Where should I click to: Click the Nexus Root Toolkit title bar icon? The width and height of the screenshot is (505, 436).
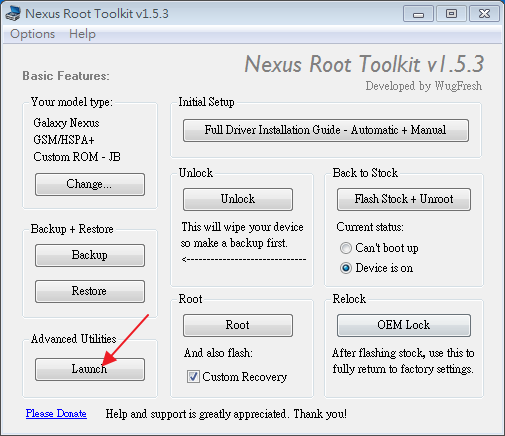(13, 14)
